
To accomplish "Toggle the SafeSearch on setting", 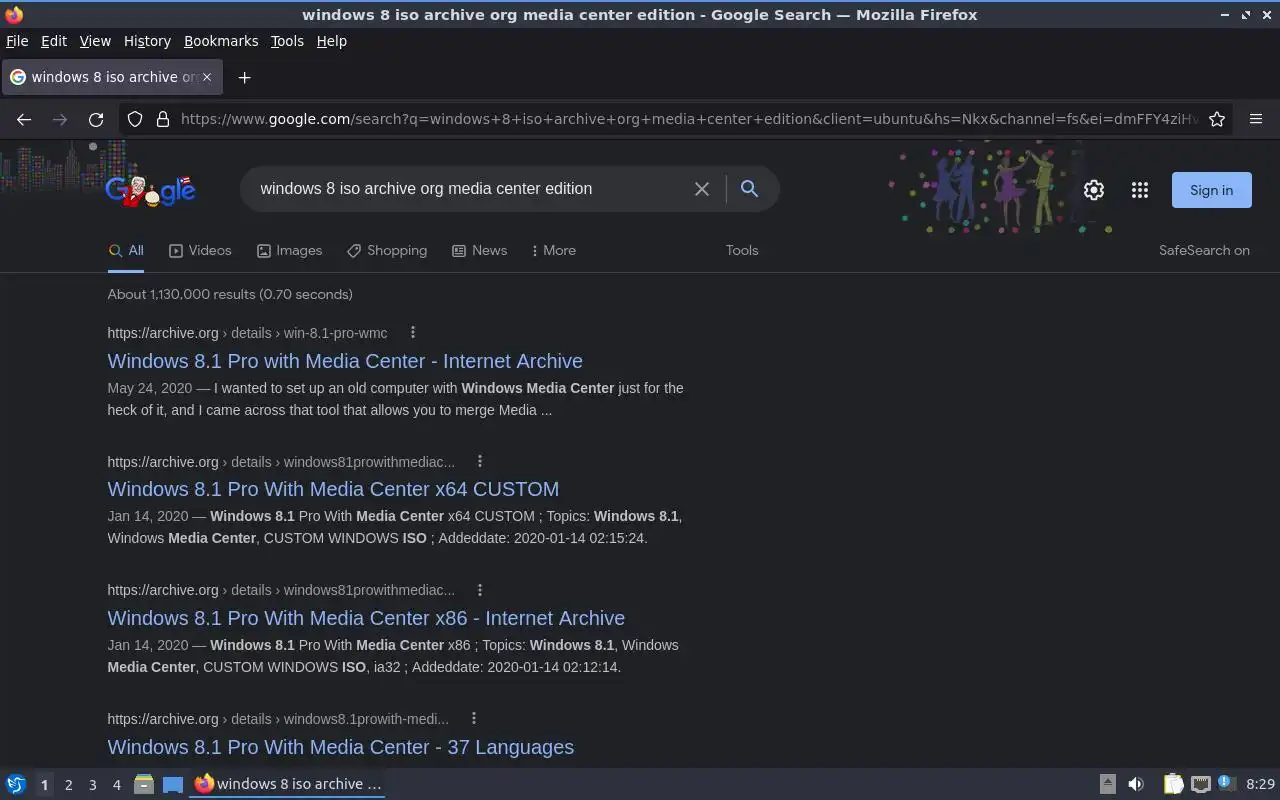I will [x=1204, y=251].
